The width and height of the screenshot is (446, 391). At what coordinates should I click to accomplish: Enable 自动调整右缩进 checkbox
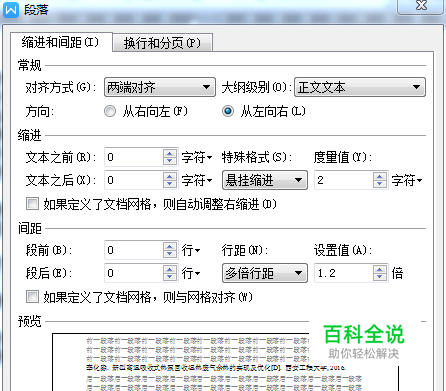32,203
